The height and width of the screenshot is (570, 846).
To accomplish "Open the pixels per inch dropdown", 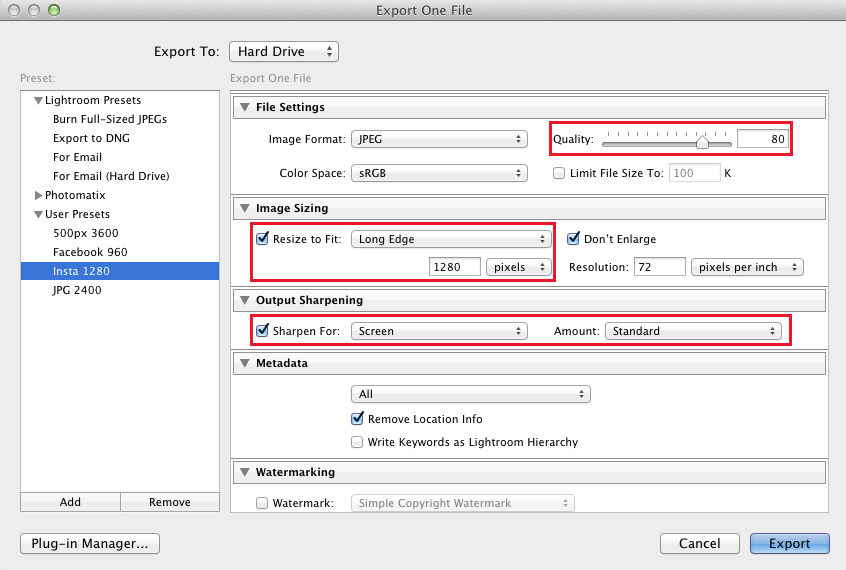I will [747, 267].
